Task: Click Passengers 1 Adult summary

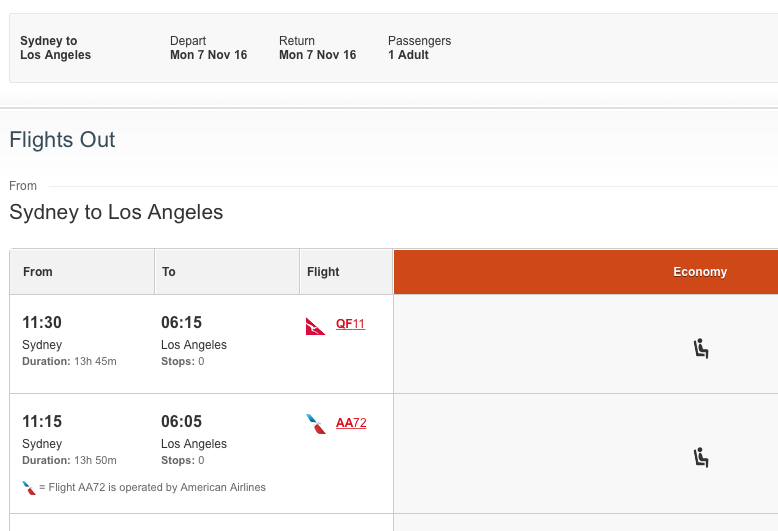Action: (x=419, y=48)
